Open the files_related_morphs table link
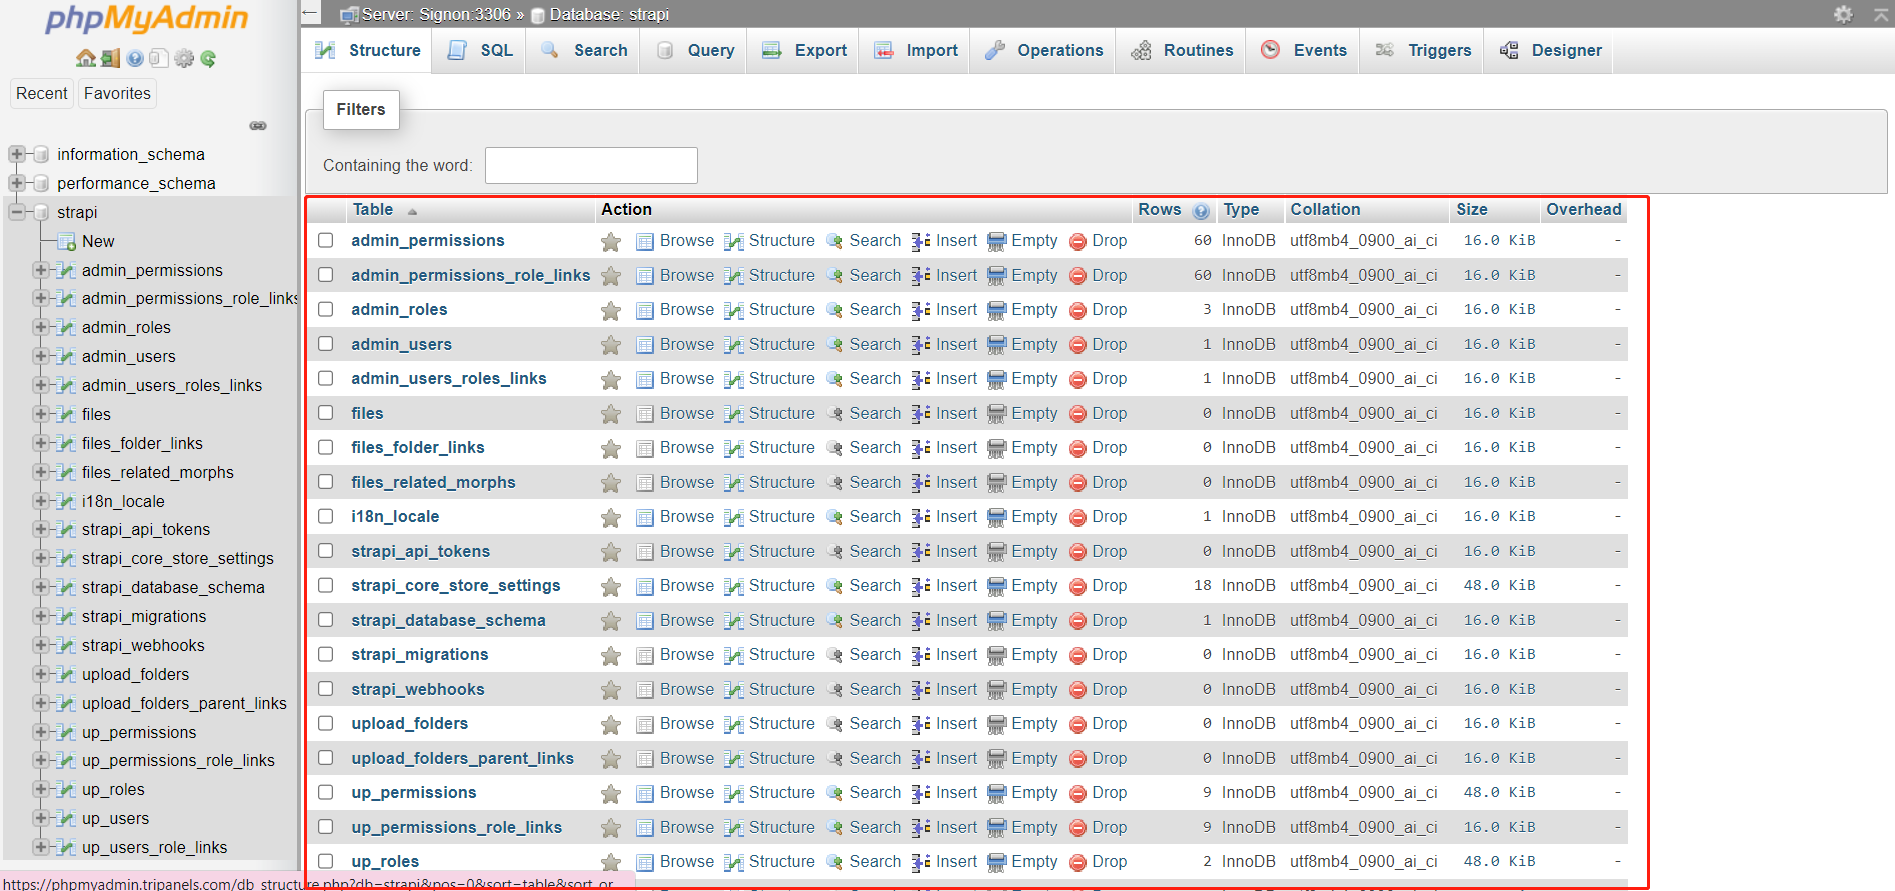Viewport: 1895px width, 891px height. click(433, 482)
